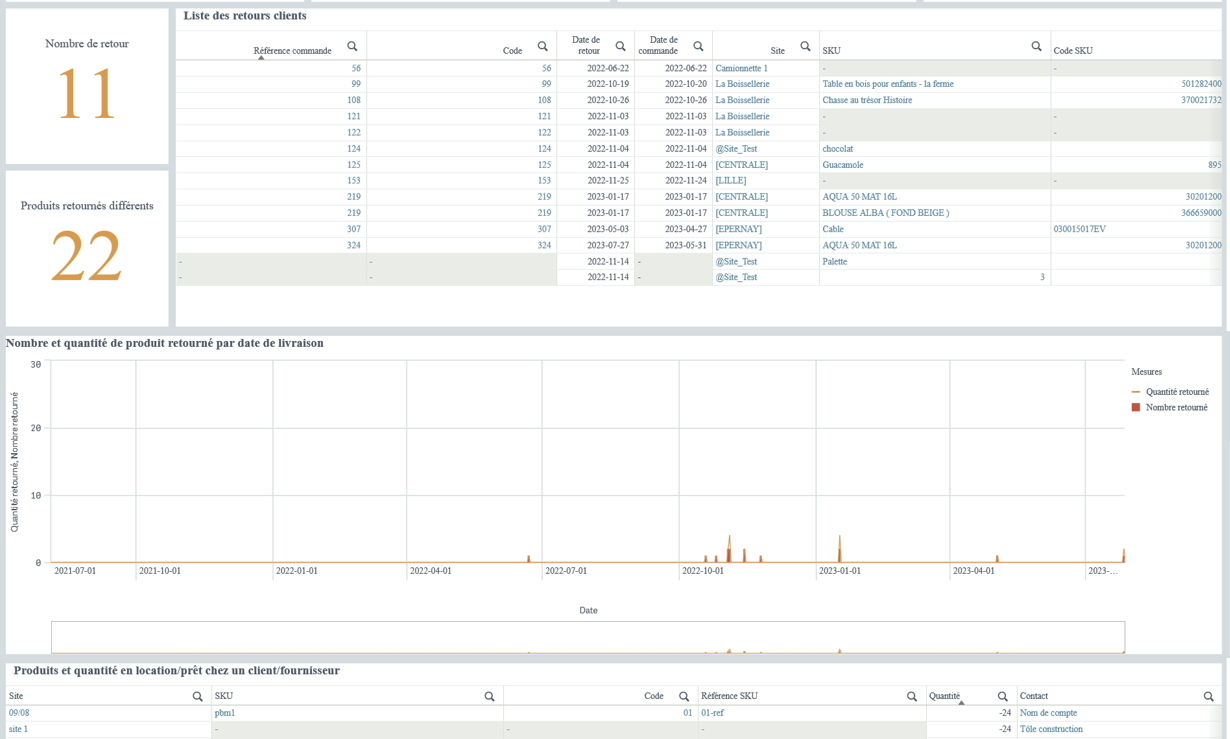Select the Guacamole SKU cell
This screenshot has width=1230, height=739.
[843, 165]
